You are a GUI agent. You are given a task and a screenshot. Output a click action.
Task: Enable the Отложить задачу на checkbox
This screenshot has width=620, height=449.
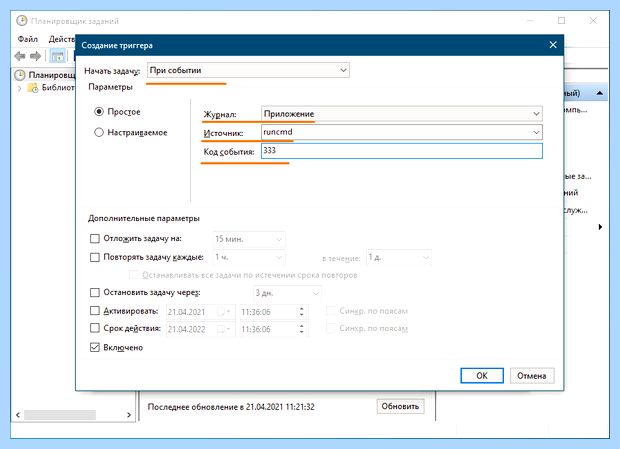[95, 239]
